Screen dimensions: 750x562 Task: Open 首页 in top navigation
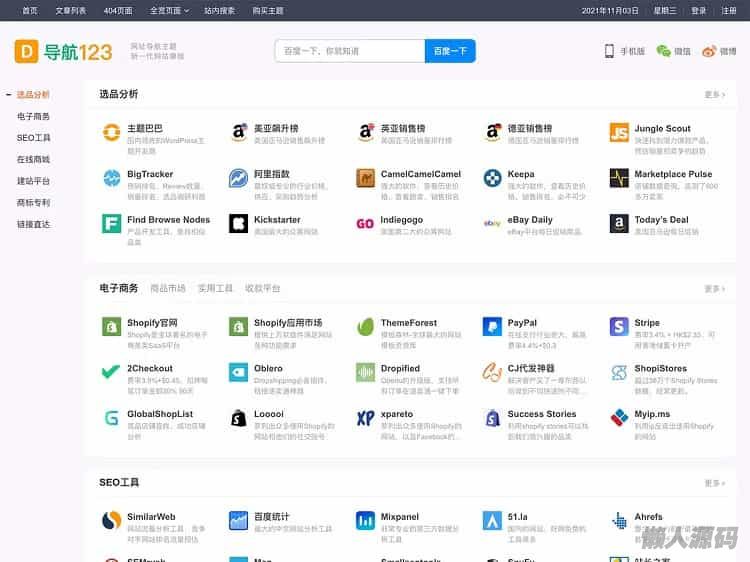(x=30, y=11)
